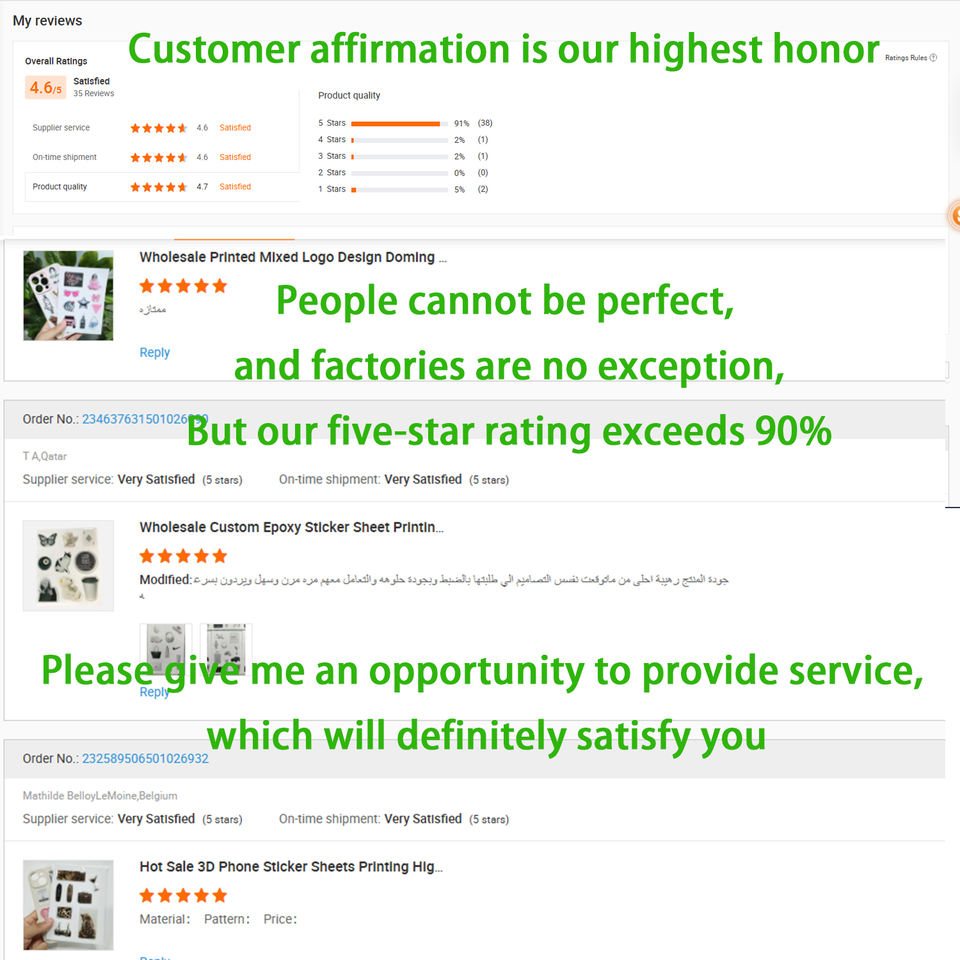Click the Supplier service star rating
Viewport: 960px width, 960px height.
point(158,128)
